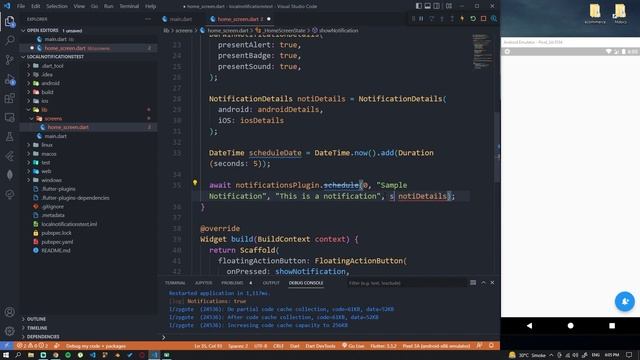640x360 pixels.
Task: Open the Extensions view
Action: tap(9, 98)
